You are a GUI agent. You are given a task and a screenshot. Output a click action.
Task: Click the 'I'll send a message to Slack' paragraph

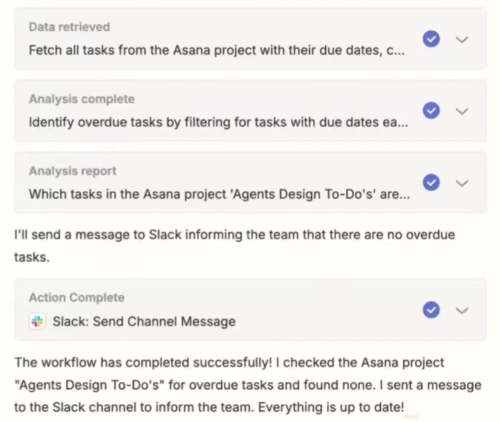(x=234, y=246)
